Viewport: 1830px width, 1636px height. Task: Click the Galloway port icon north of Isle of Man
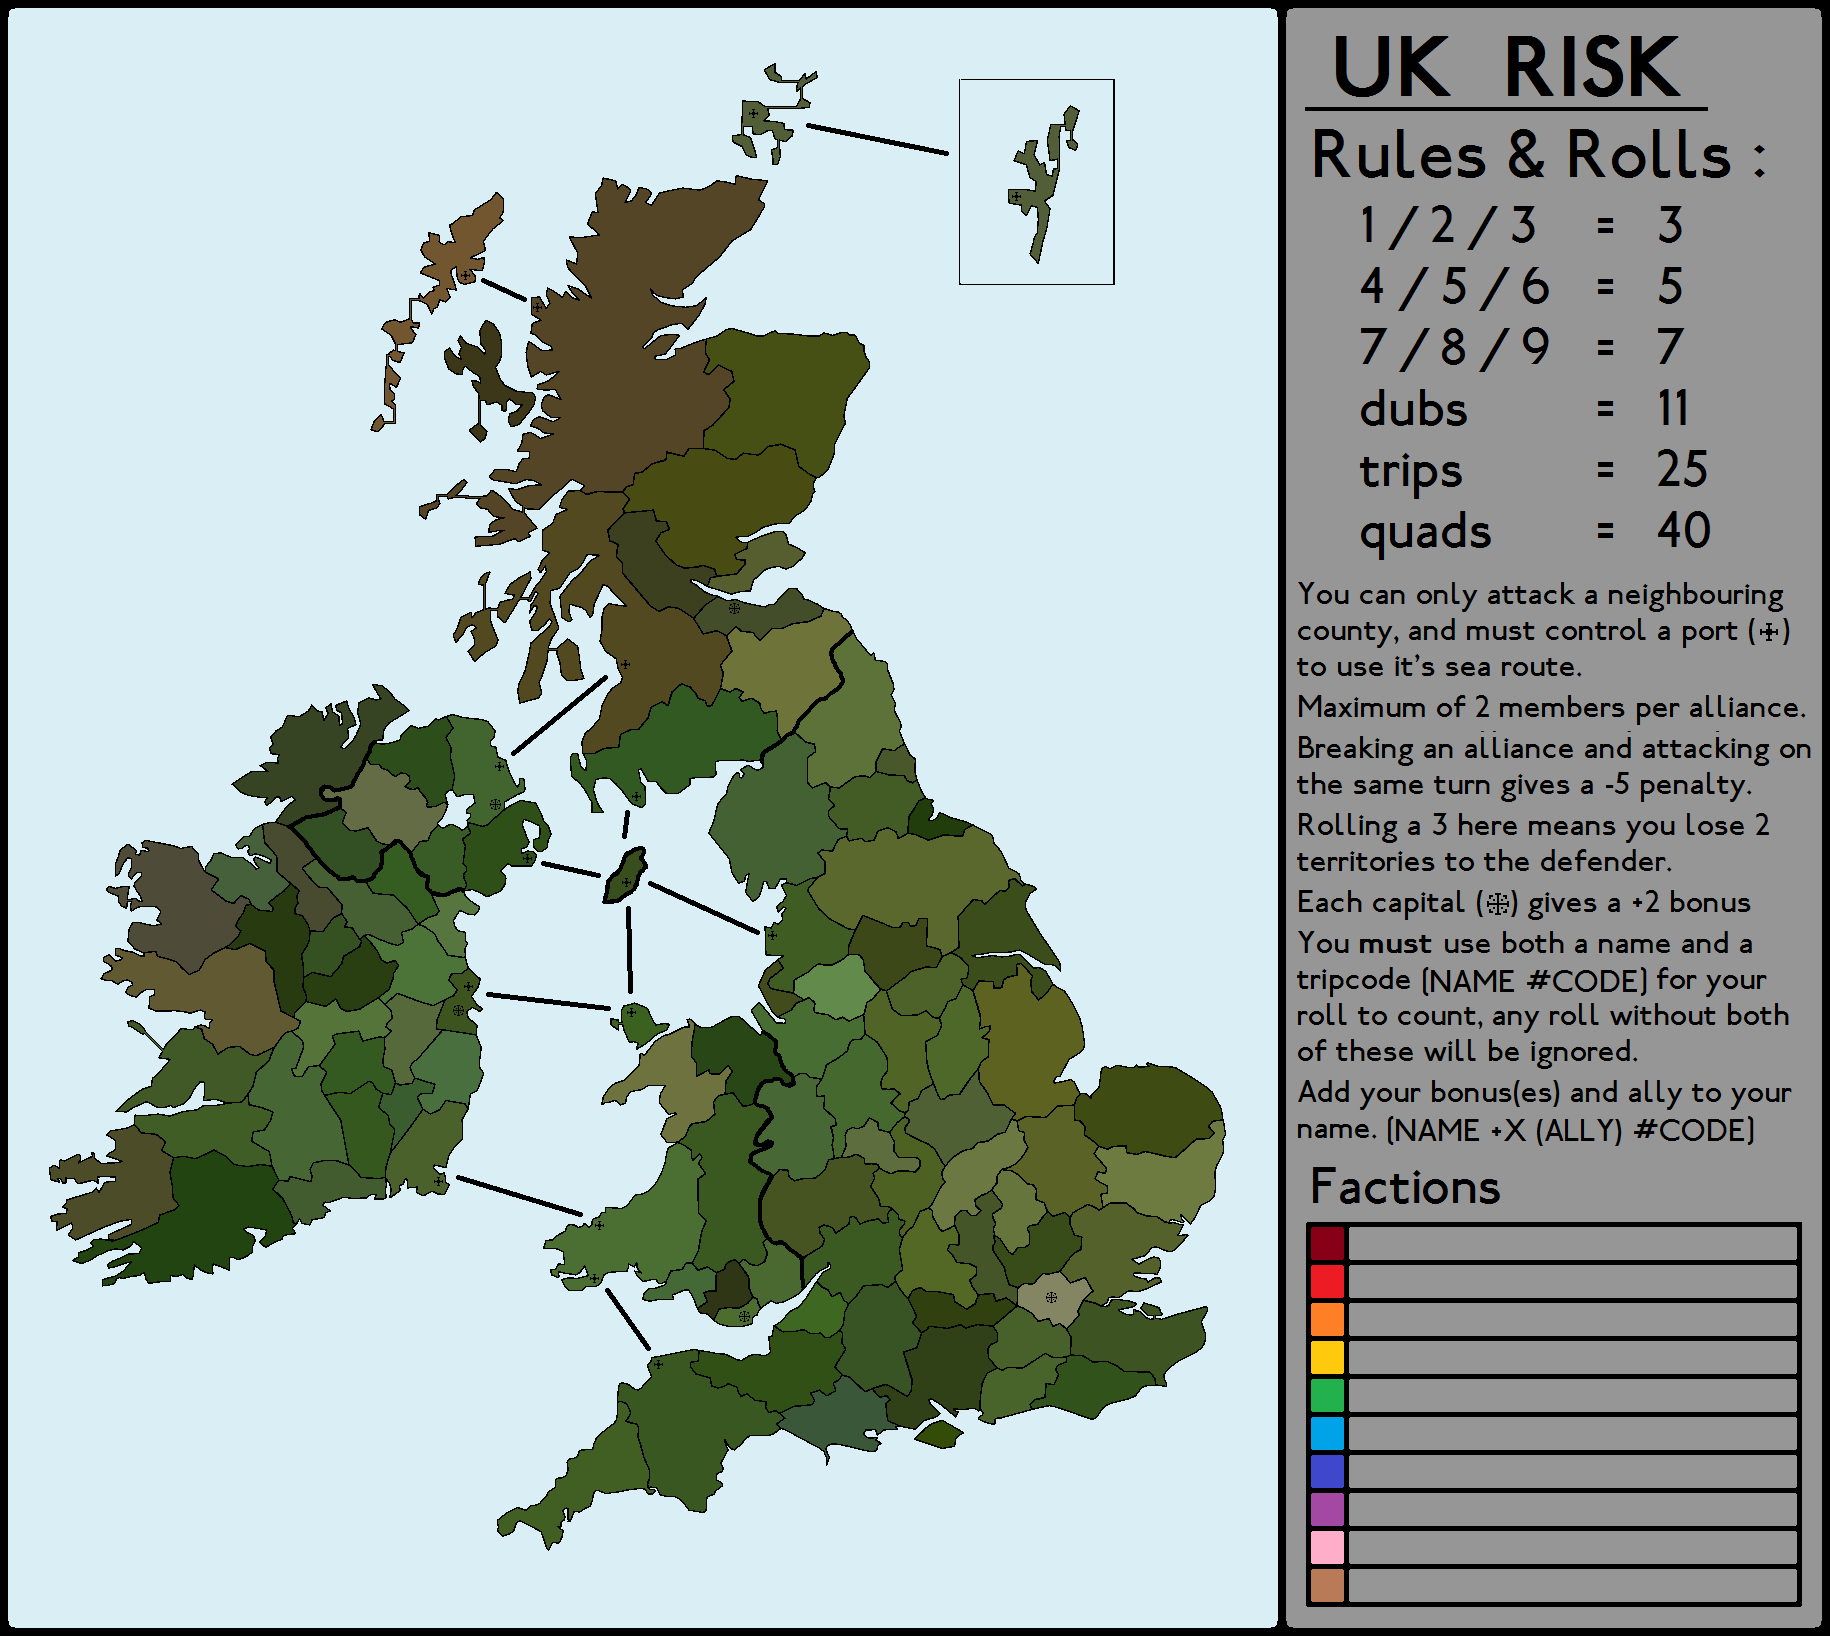(636, 797)
